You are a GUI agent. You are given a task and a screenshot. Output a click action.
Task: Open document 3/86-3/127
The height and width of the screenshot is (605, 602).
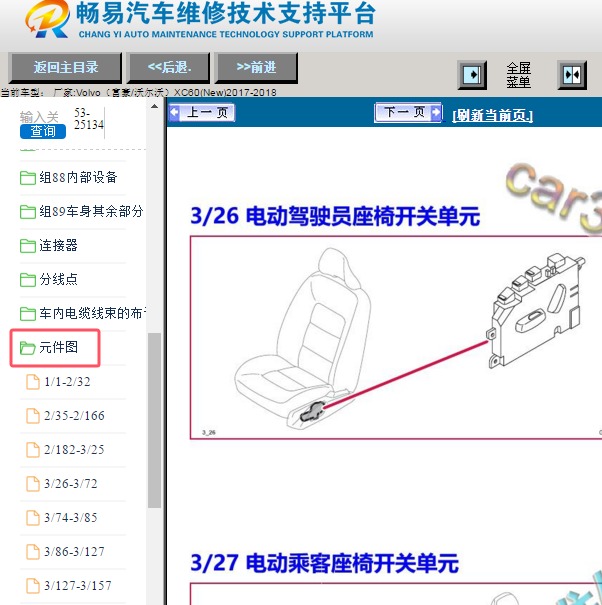(74, 551)
